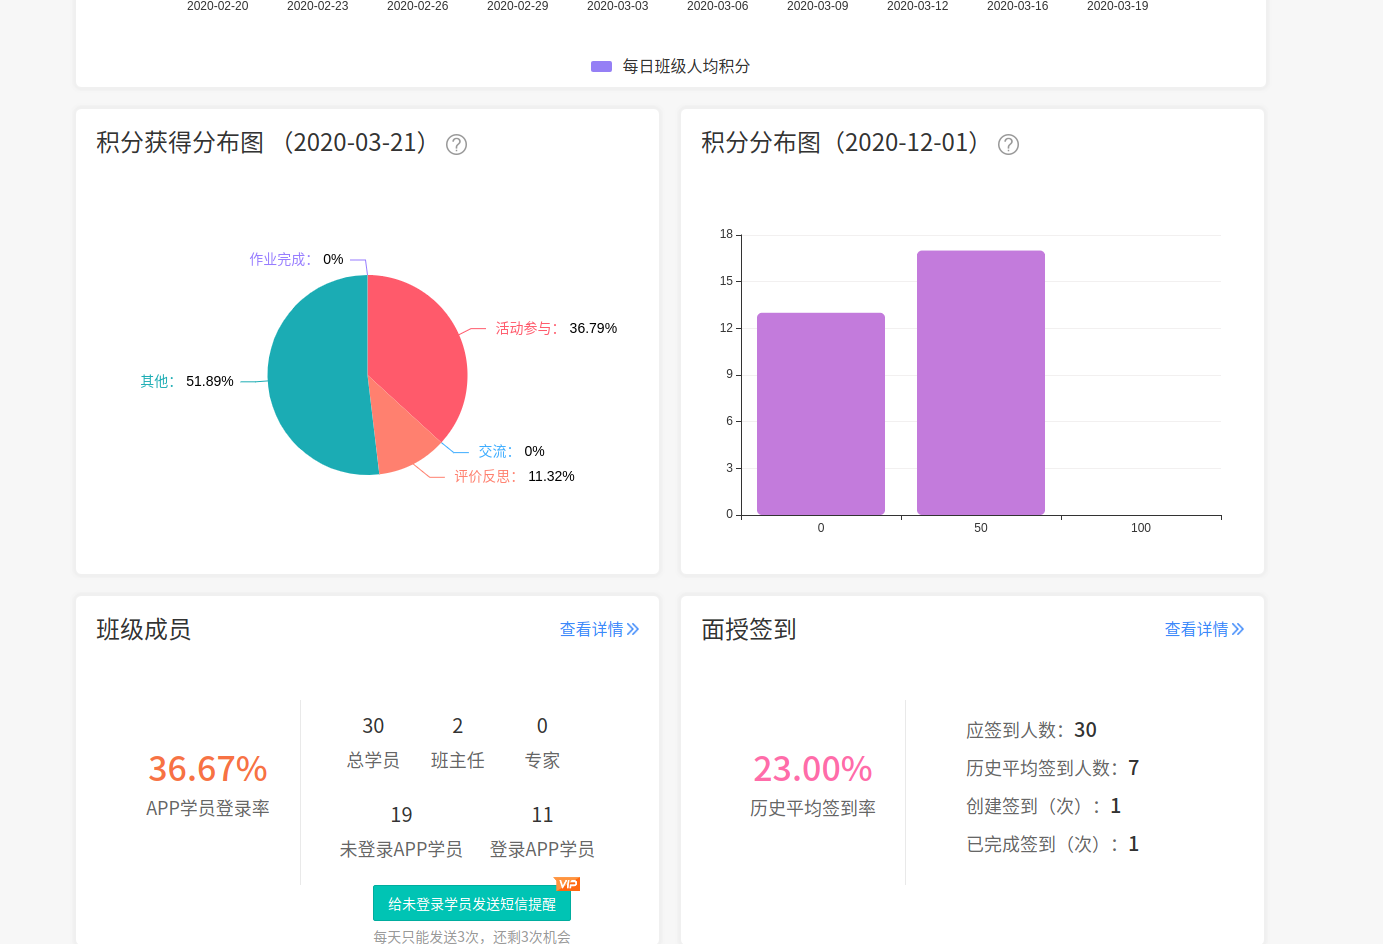Click the 2020-02-20 date axis label
This screenshot has width=1383, height=944.
[217, 6]
